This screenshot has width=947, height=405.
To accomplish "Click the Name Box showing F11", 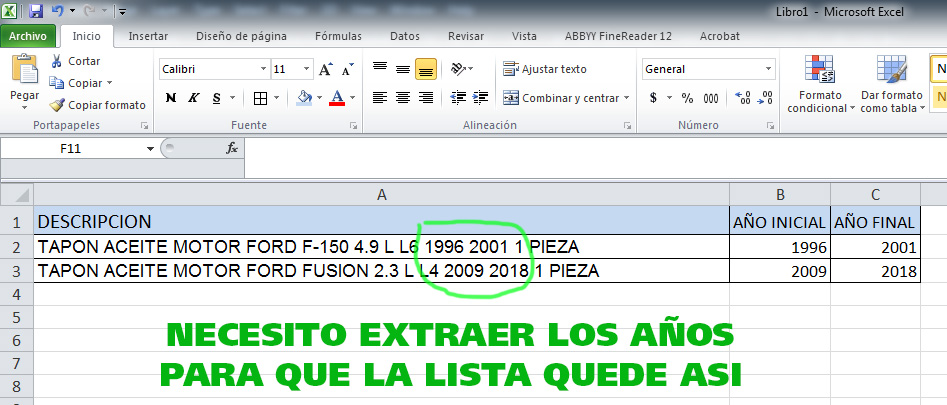I will pyautogui.click(x=71, y=148).
